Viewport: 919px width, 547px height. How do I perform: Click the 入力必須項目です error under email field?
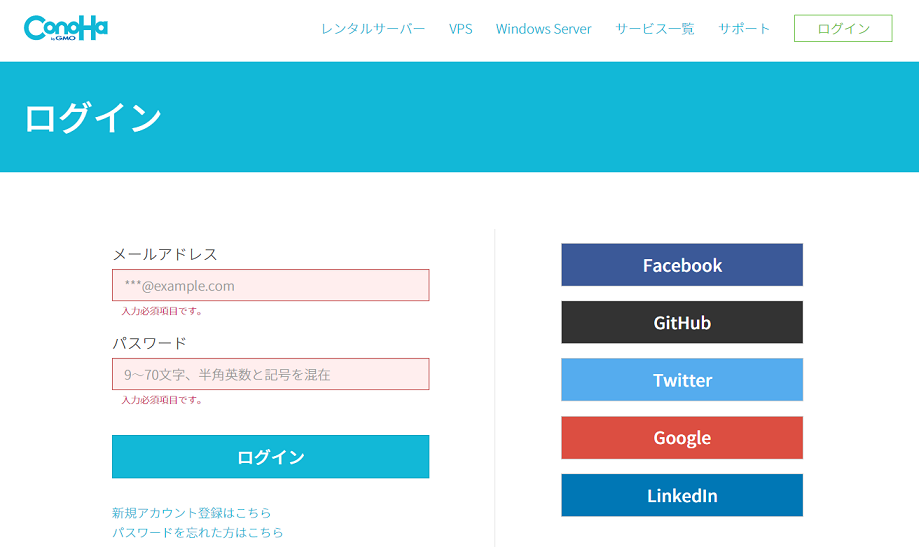pos(162,311)
